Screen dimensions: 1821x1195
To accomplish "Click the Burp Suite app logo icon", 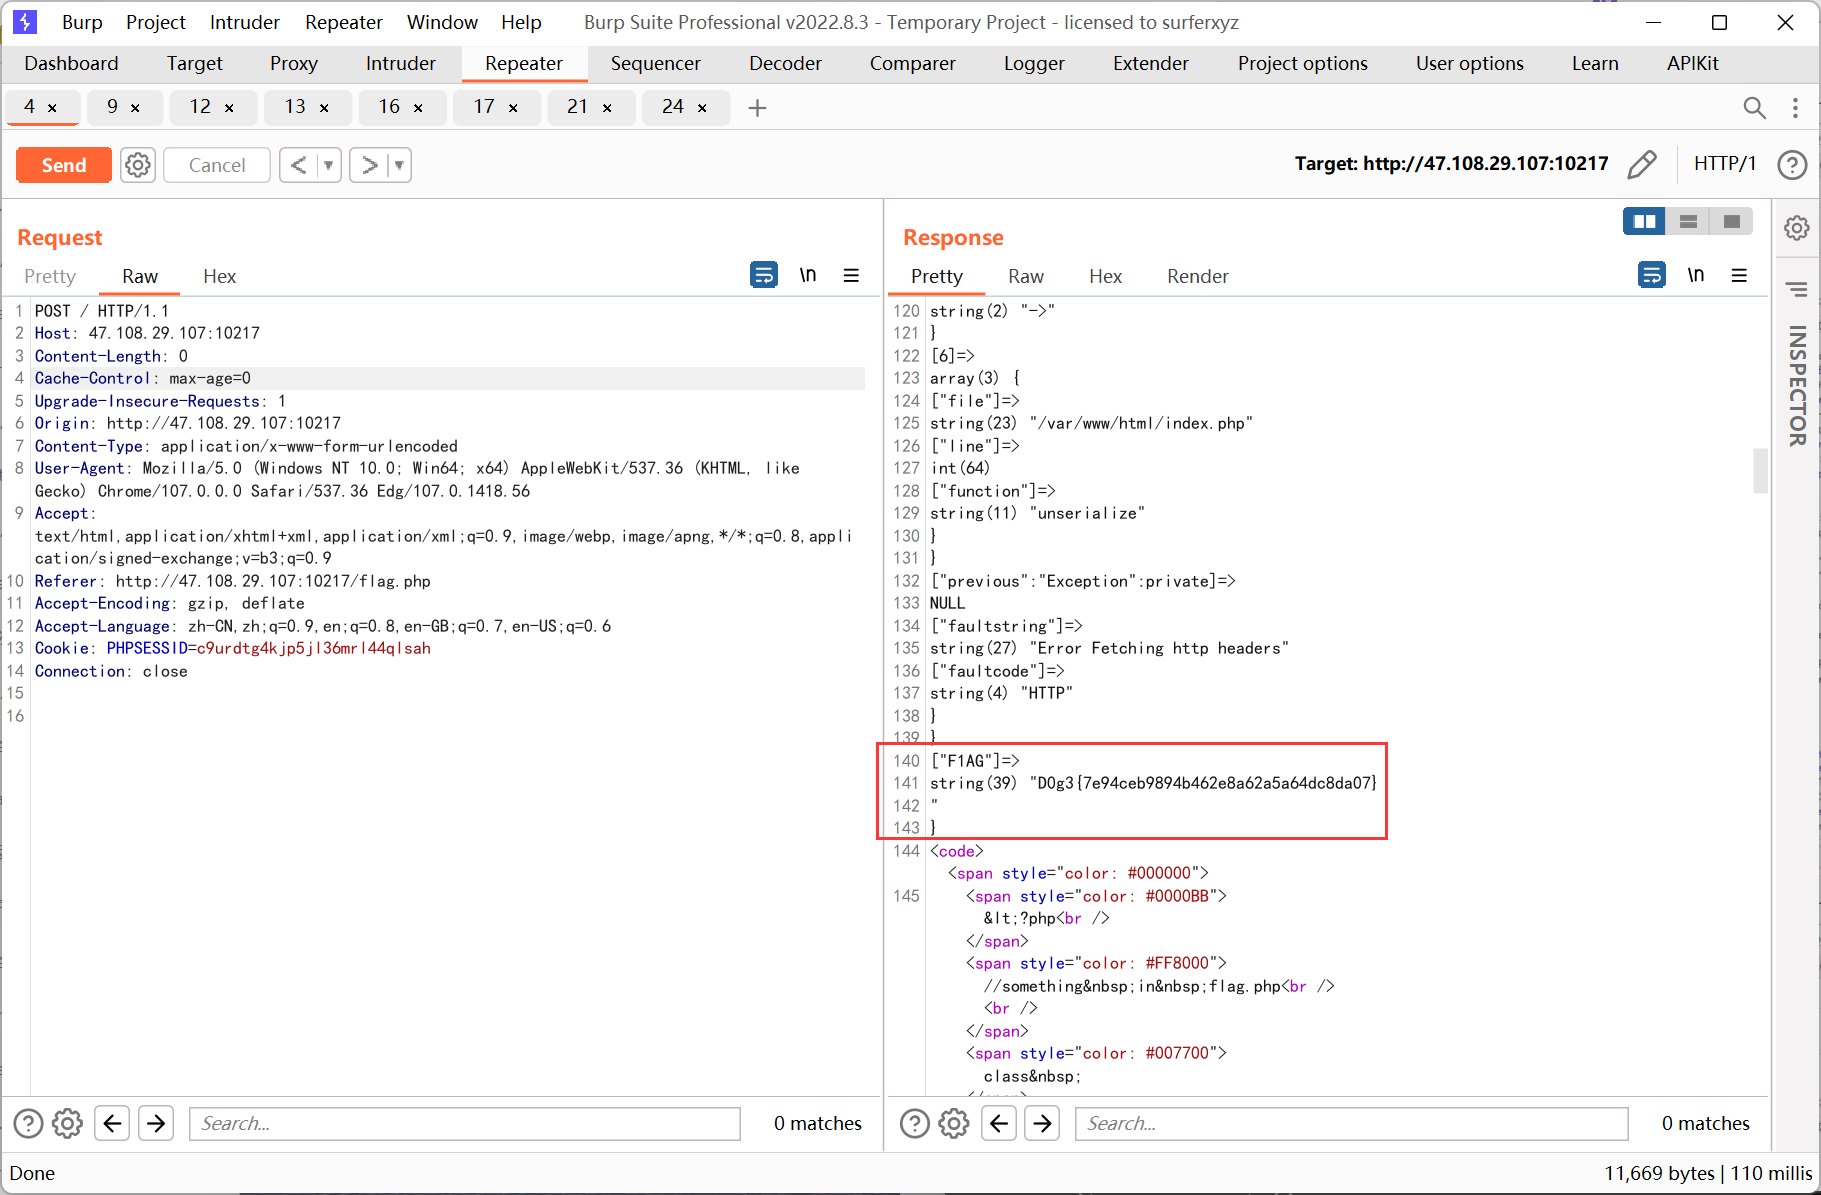I will [x=25, y=22].
